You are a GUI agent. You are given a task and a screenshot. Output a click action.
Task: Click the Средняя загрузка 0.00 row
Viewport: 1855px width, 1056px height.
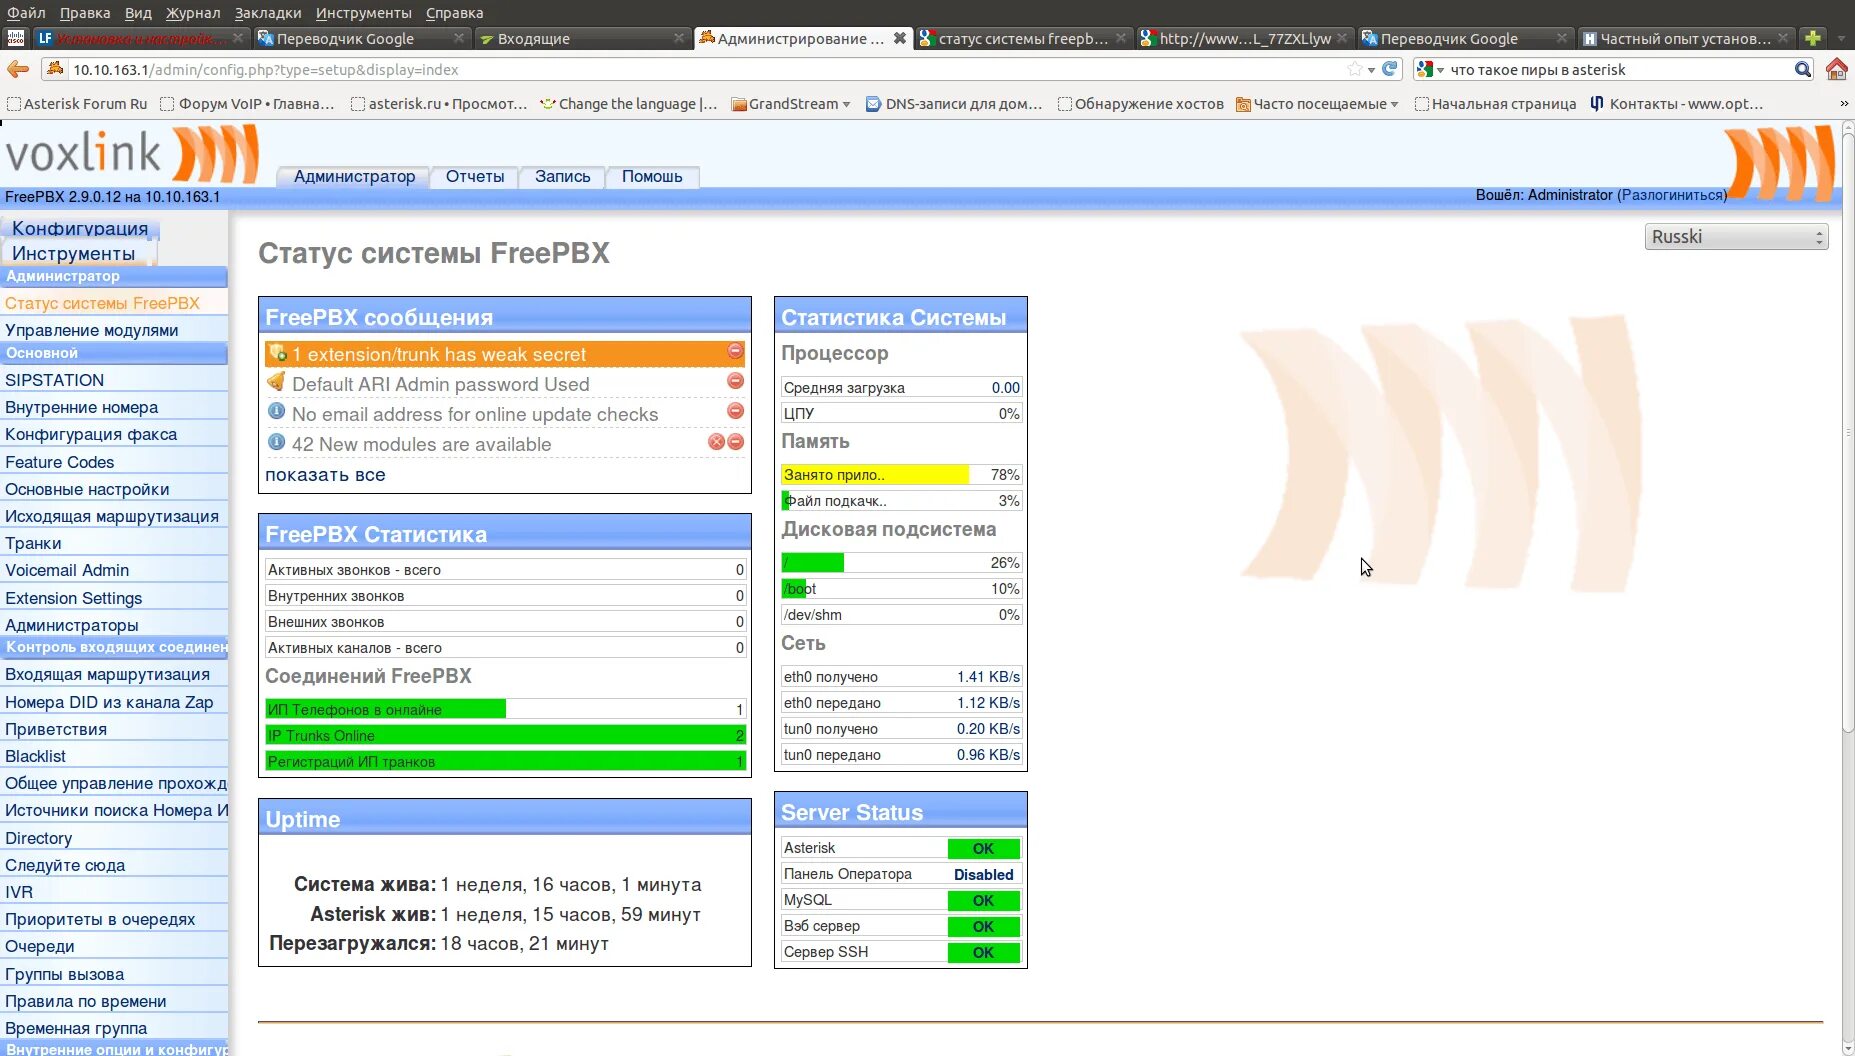coord(900,388)
